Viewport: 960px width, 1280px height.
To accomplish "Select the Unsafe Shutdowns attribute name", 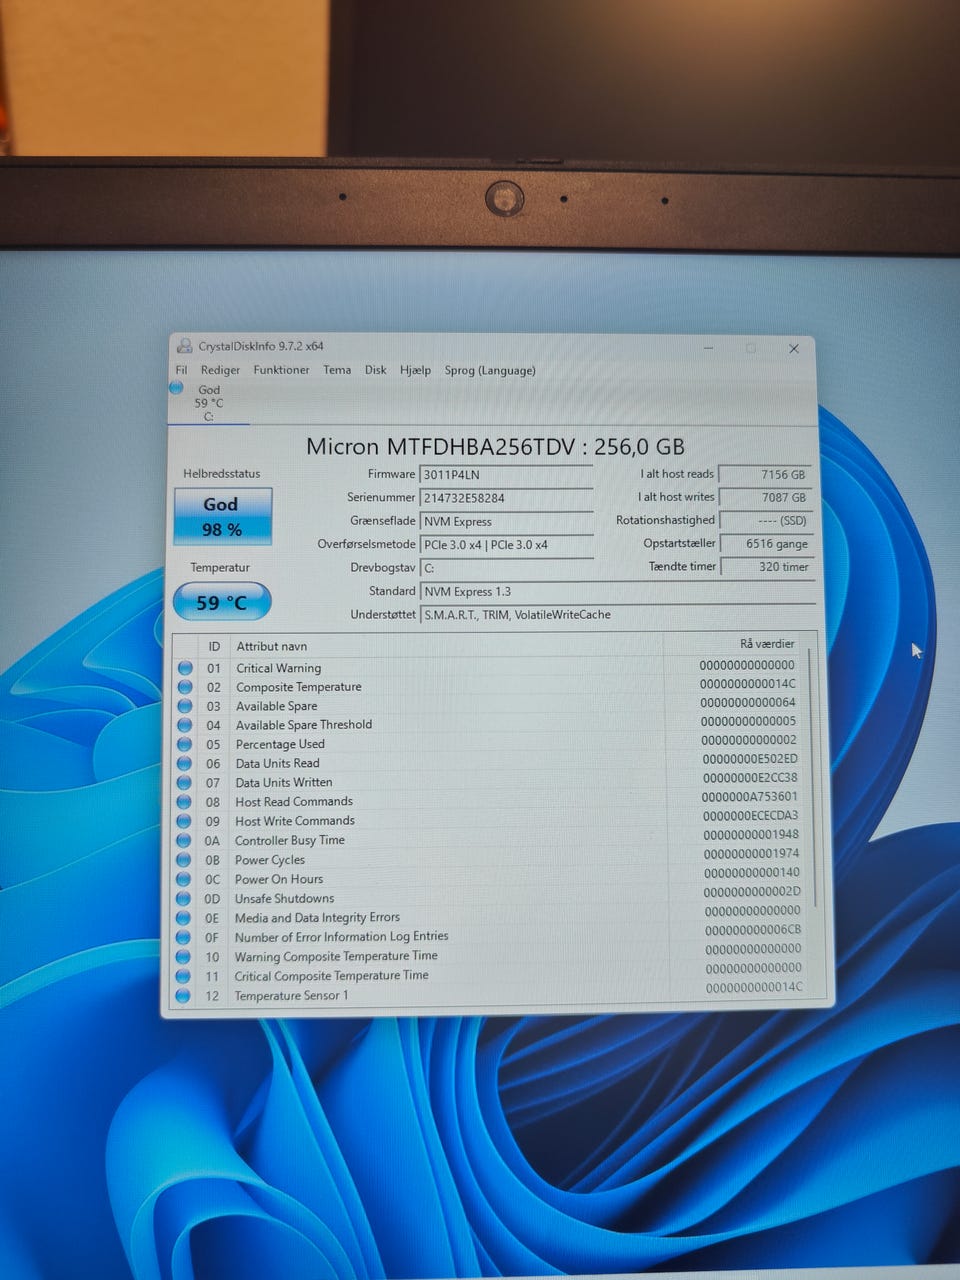I will (284, 899).
